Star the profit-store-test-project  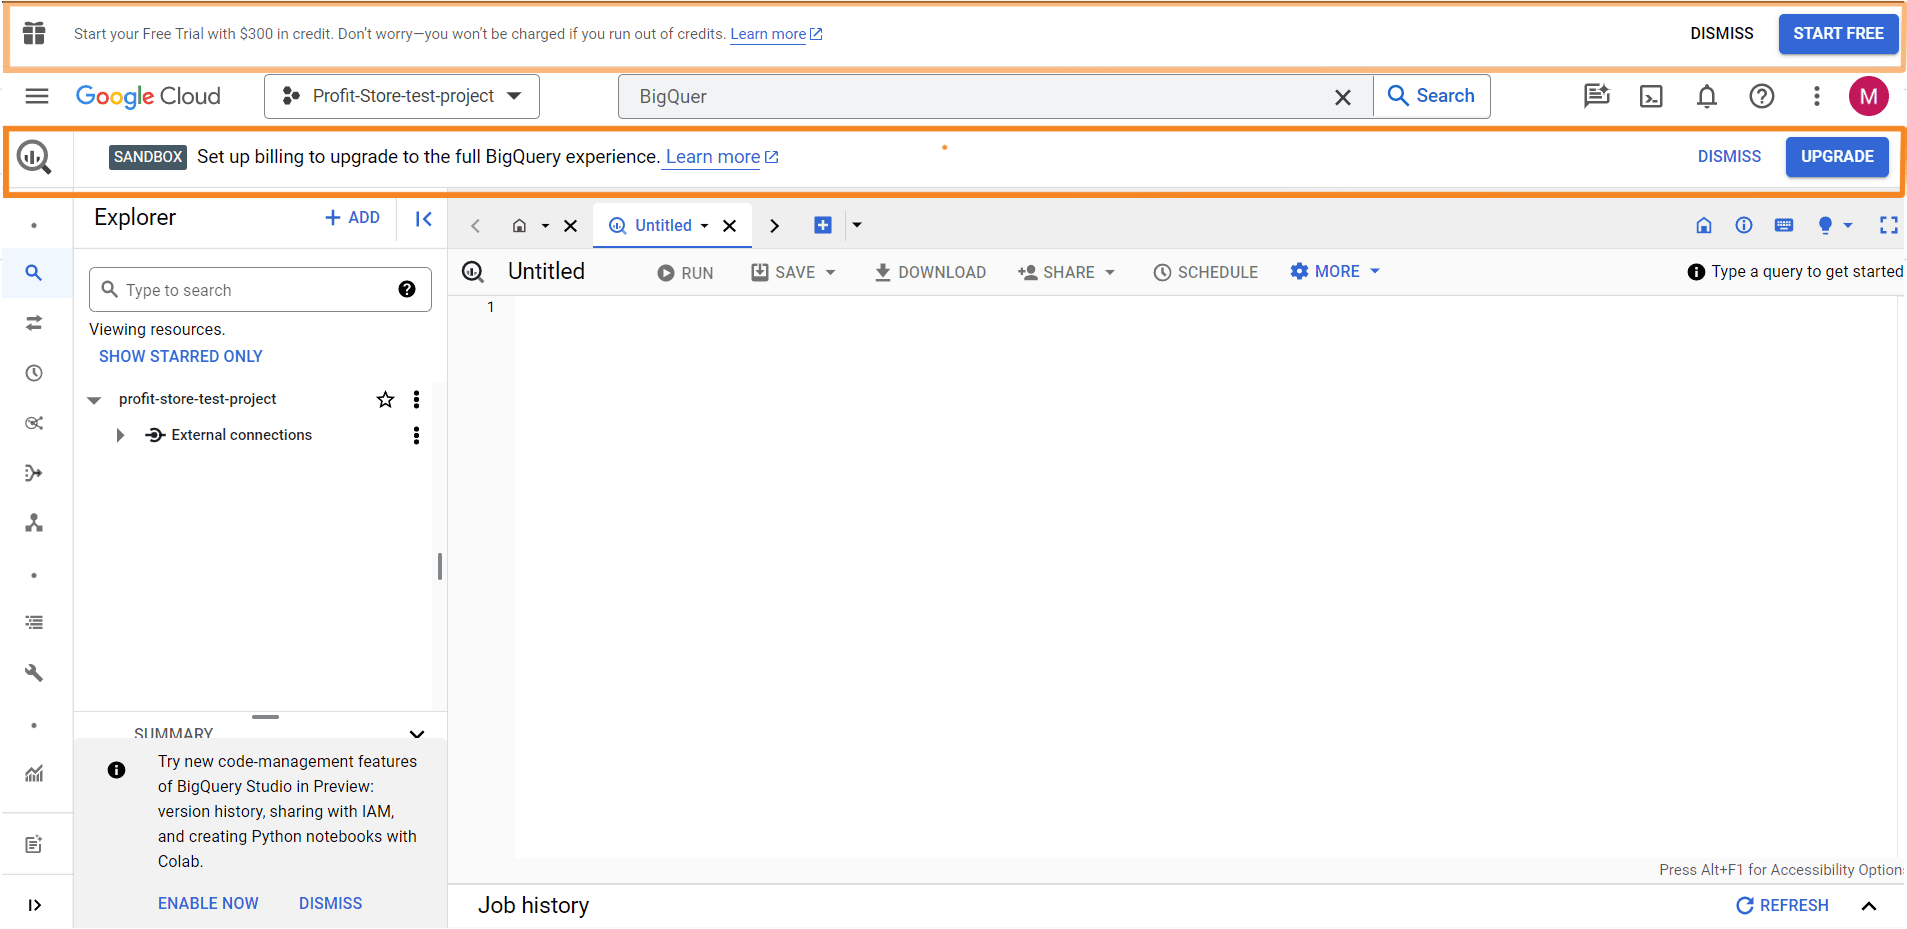[385, 399]
